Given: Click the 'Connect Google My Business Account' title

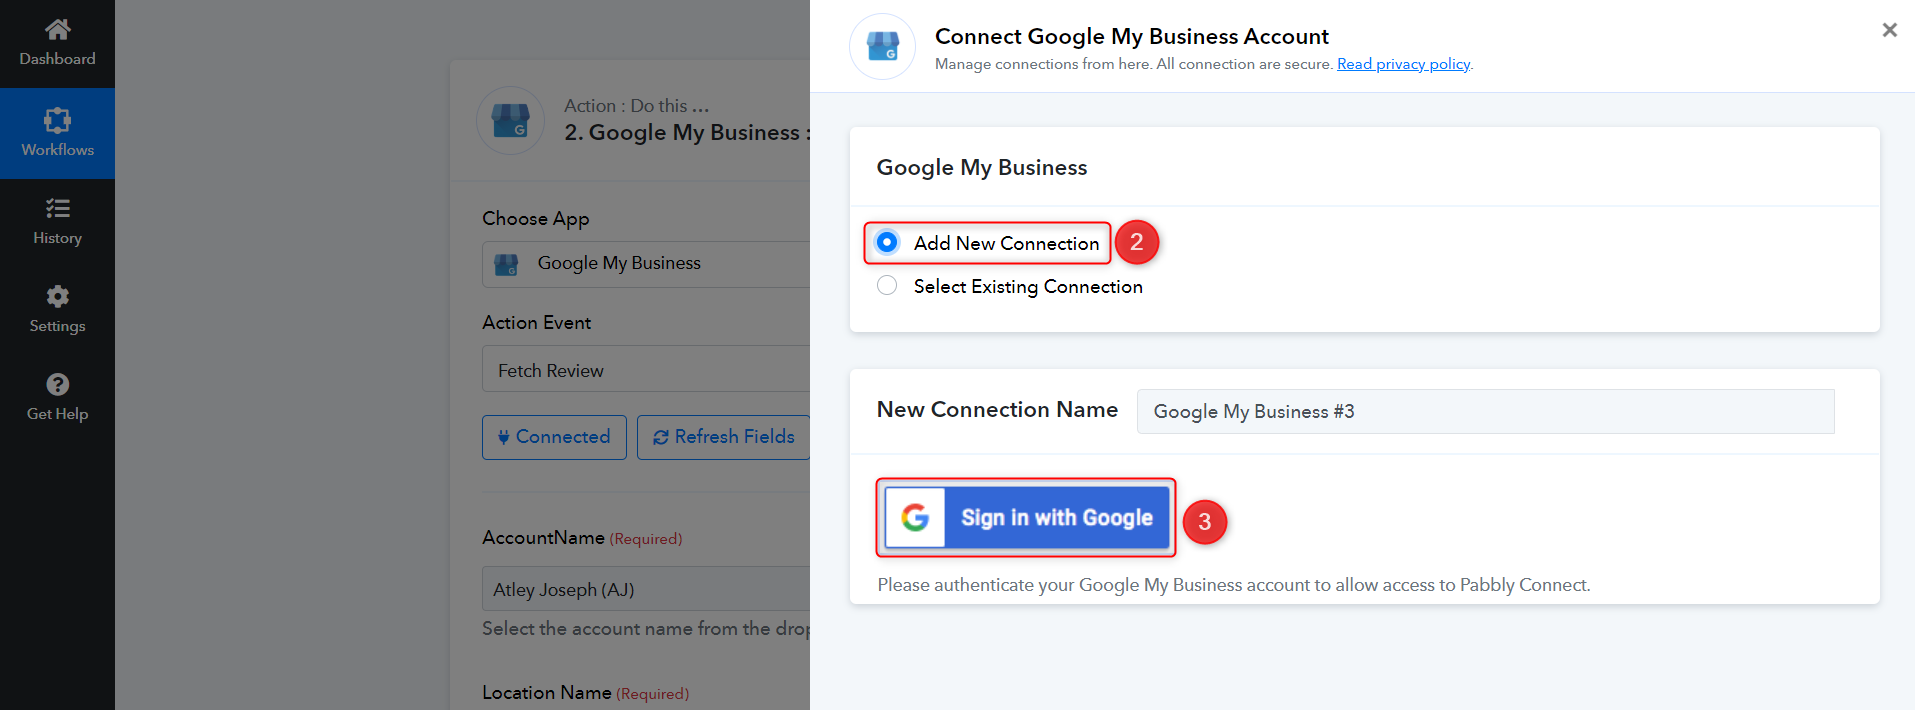Looking at the screenshot, I should pyautogui.click(x=1131, y=36).
